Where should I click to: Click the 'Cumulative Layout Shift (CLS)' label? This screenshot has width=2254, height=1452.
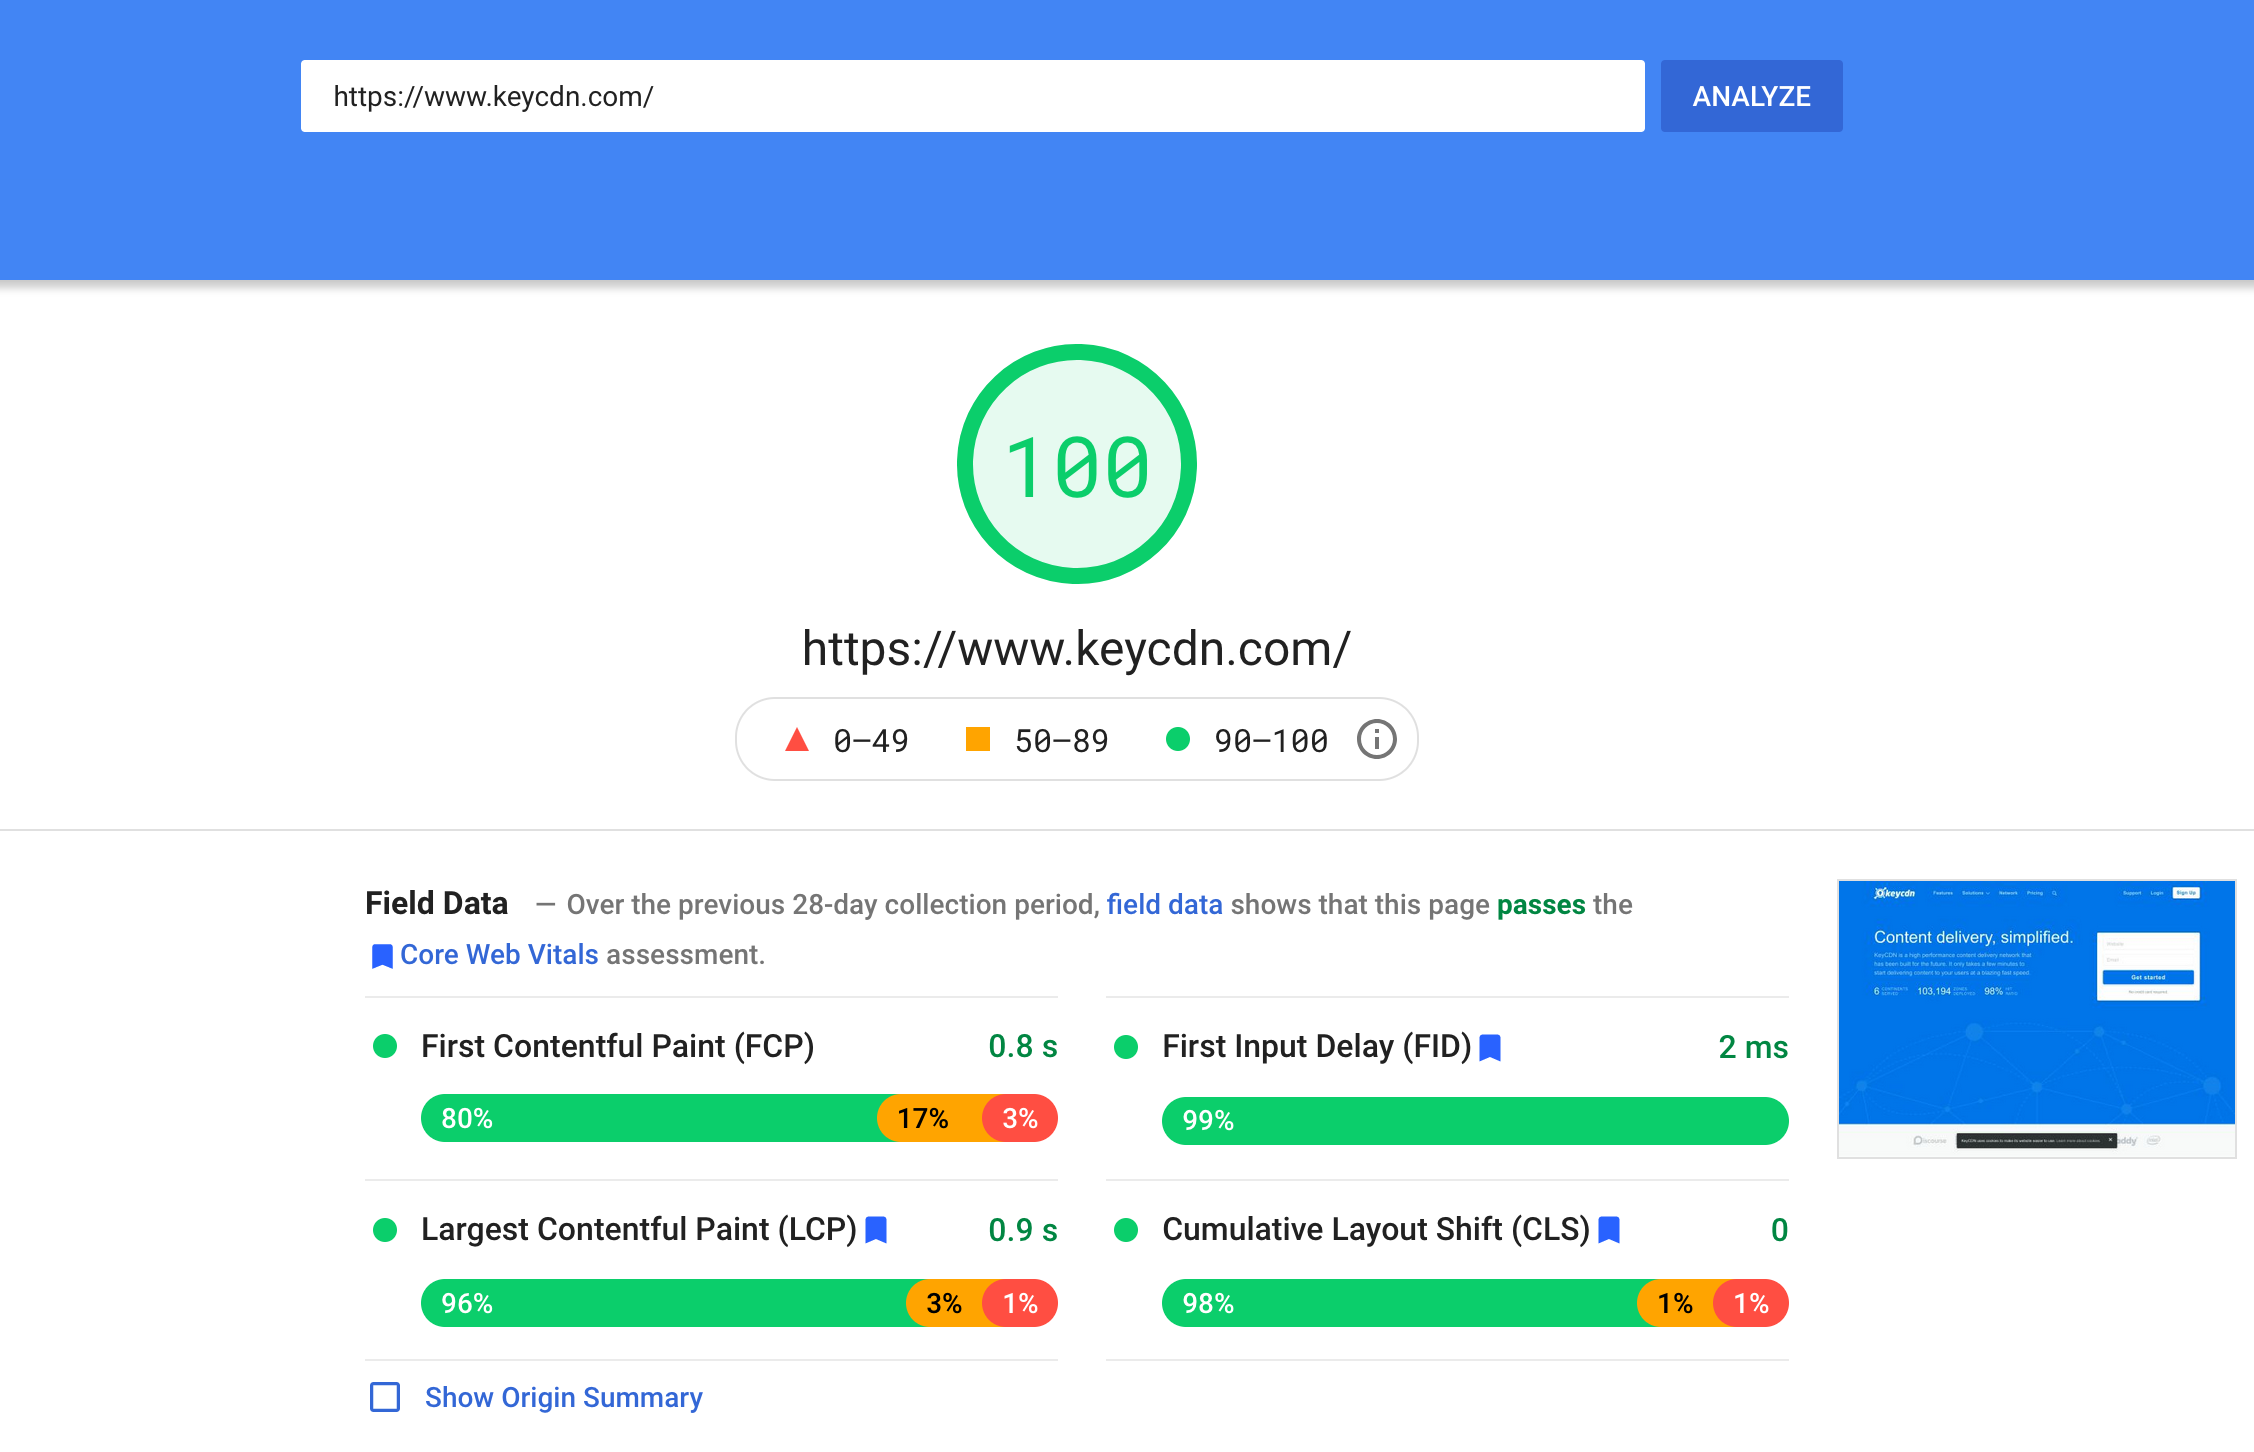1376,1229
